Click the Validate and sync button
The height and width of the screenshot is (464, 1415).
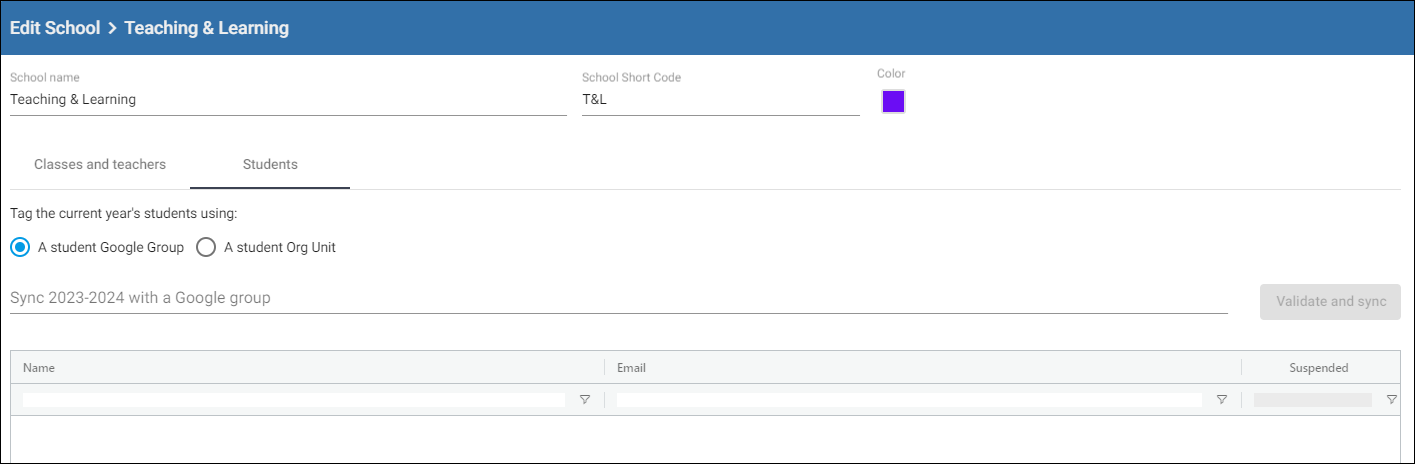1330,301
